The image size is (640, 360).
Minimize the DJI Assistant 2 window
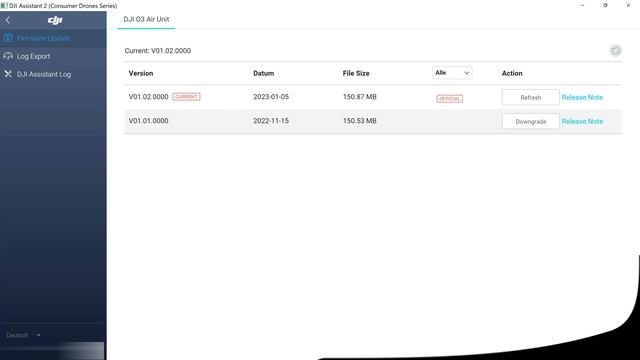[x=582, y=5]
